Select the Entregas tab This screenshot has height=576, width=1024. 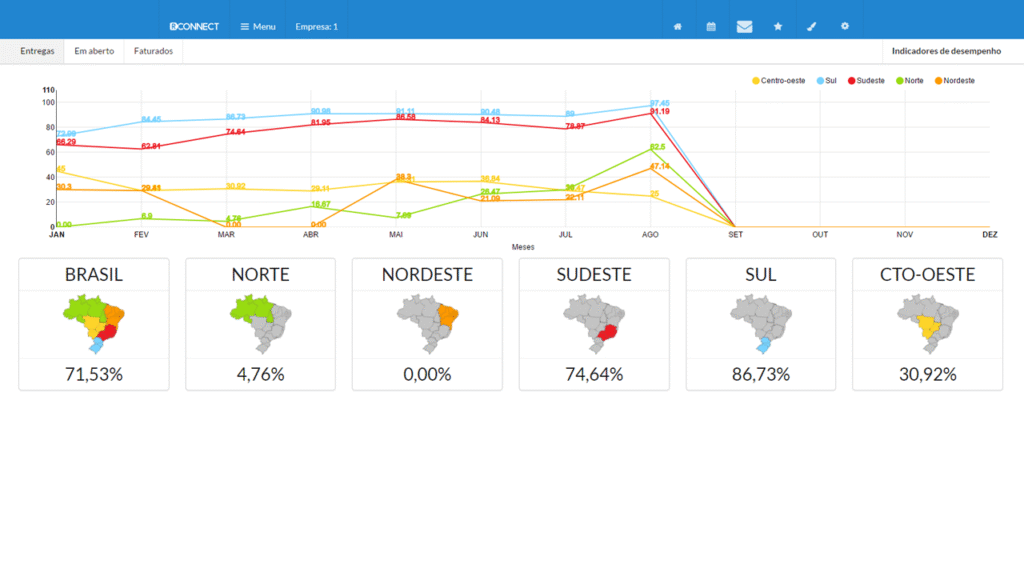coord(38,50)
